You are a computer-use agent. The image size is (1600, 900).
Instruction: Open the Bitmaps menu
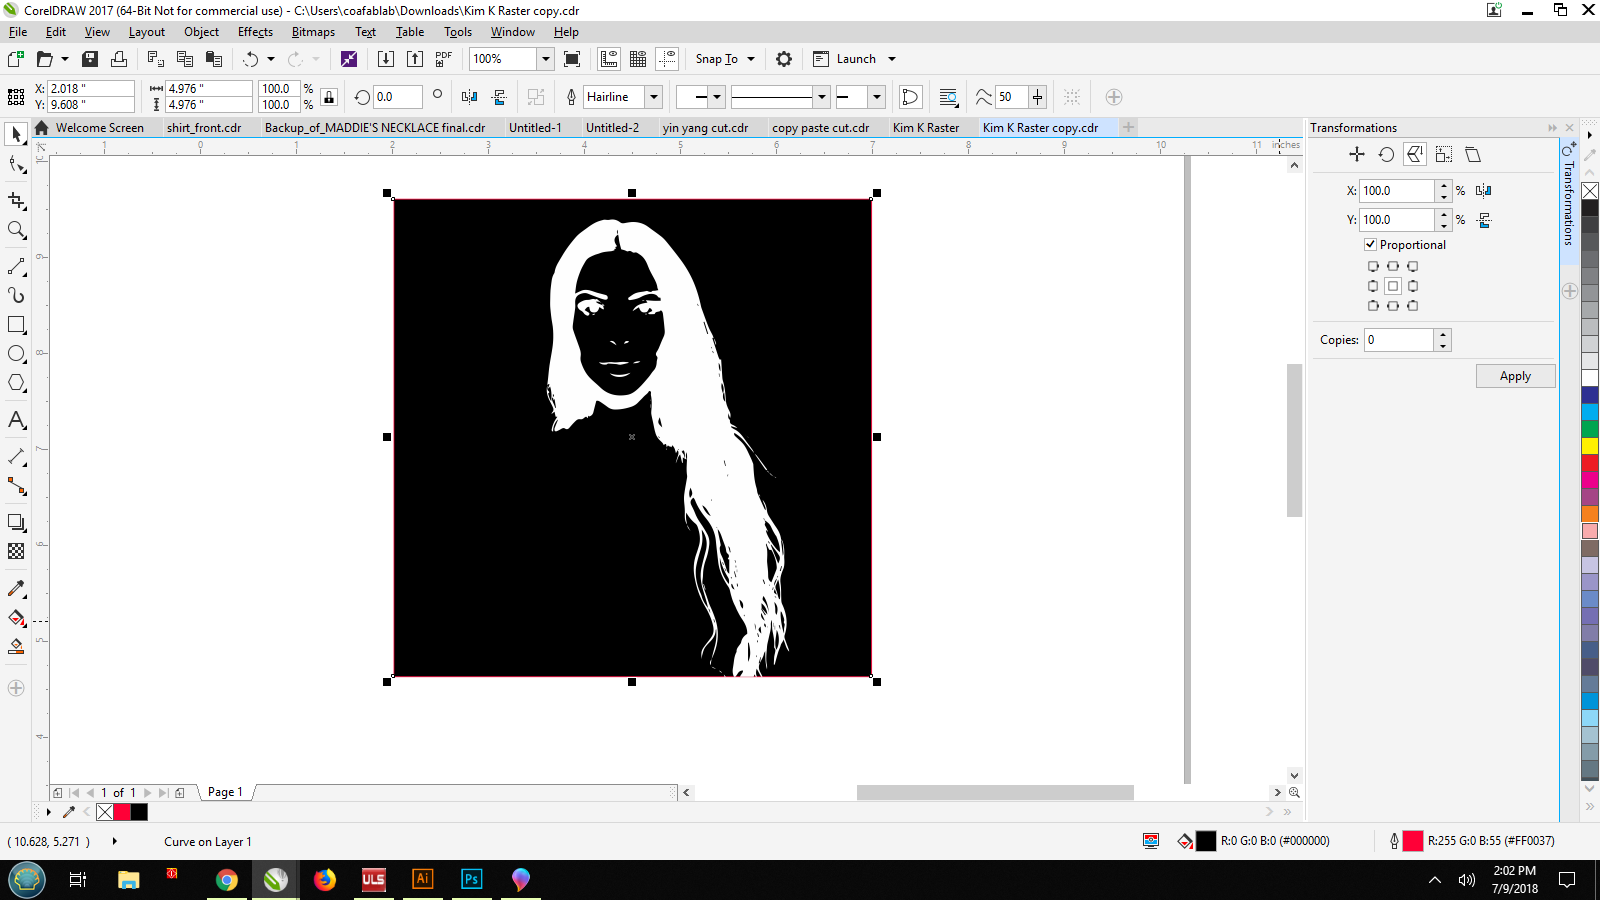pos(313,32)
